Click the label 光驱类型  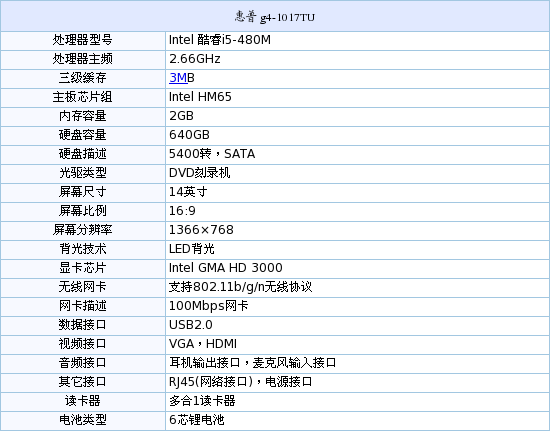point(82,173)
